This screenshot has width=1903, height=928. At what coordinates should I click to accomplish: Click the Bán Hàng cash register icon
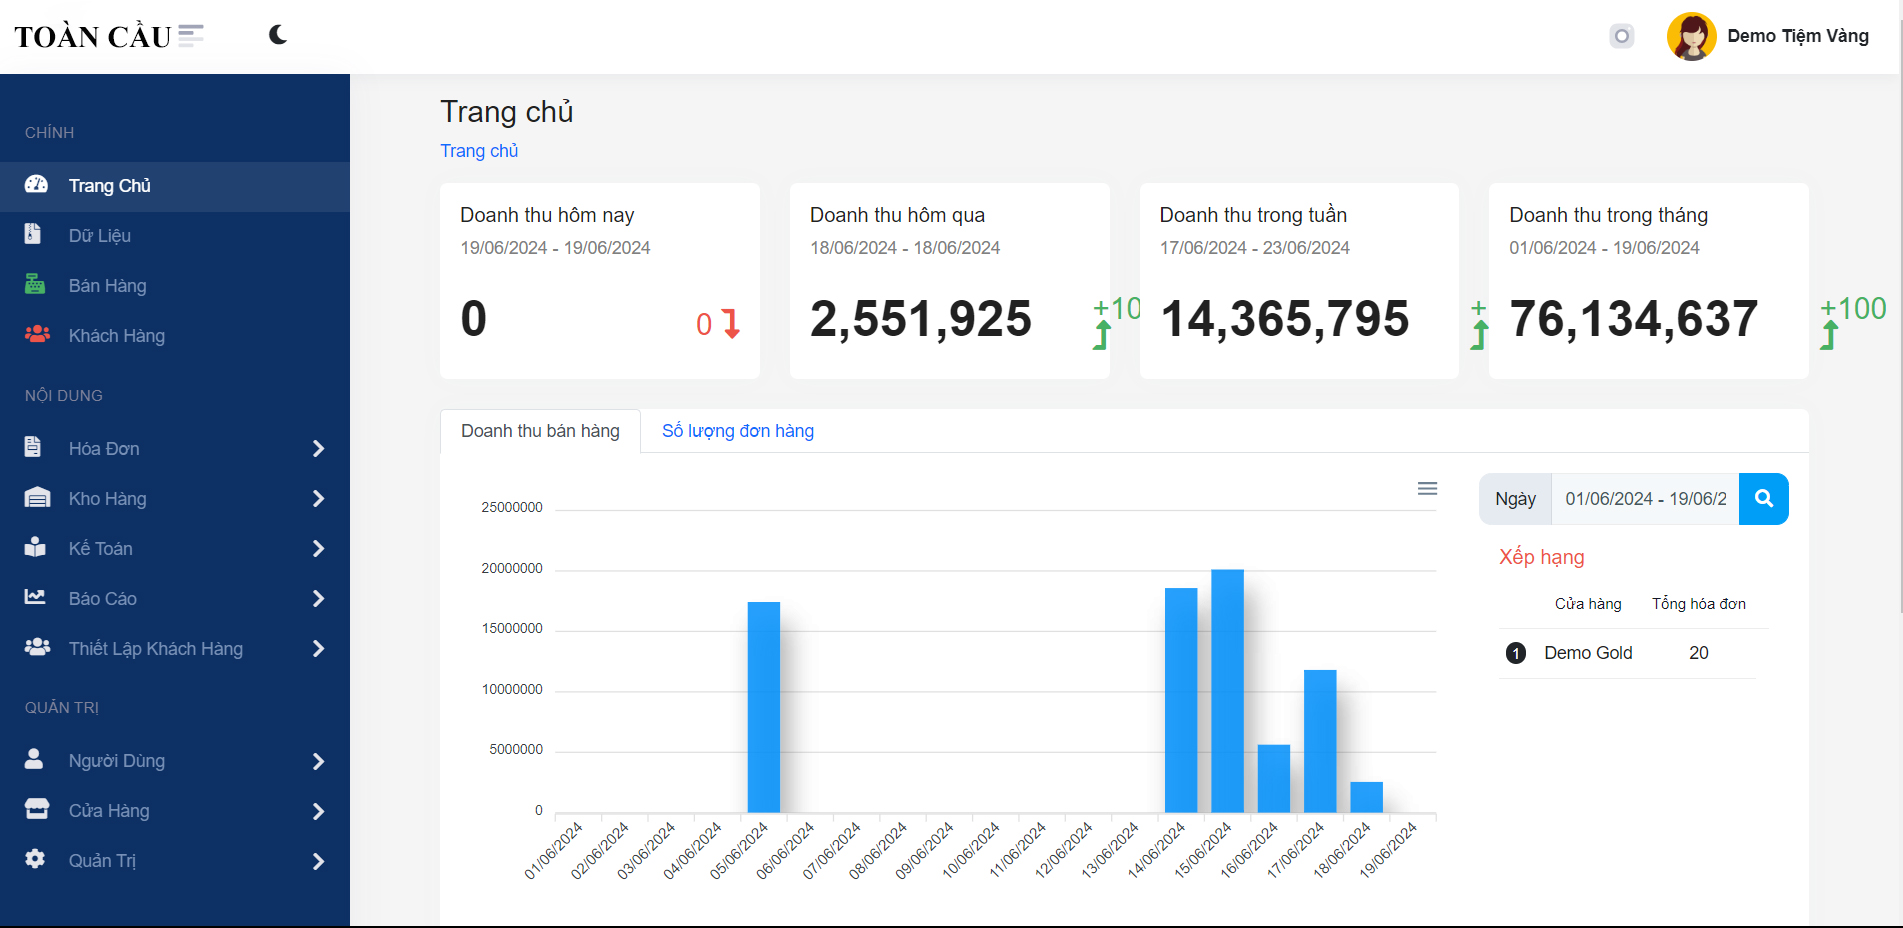35,284
